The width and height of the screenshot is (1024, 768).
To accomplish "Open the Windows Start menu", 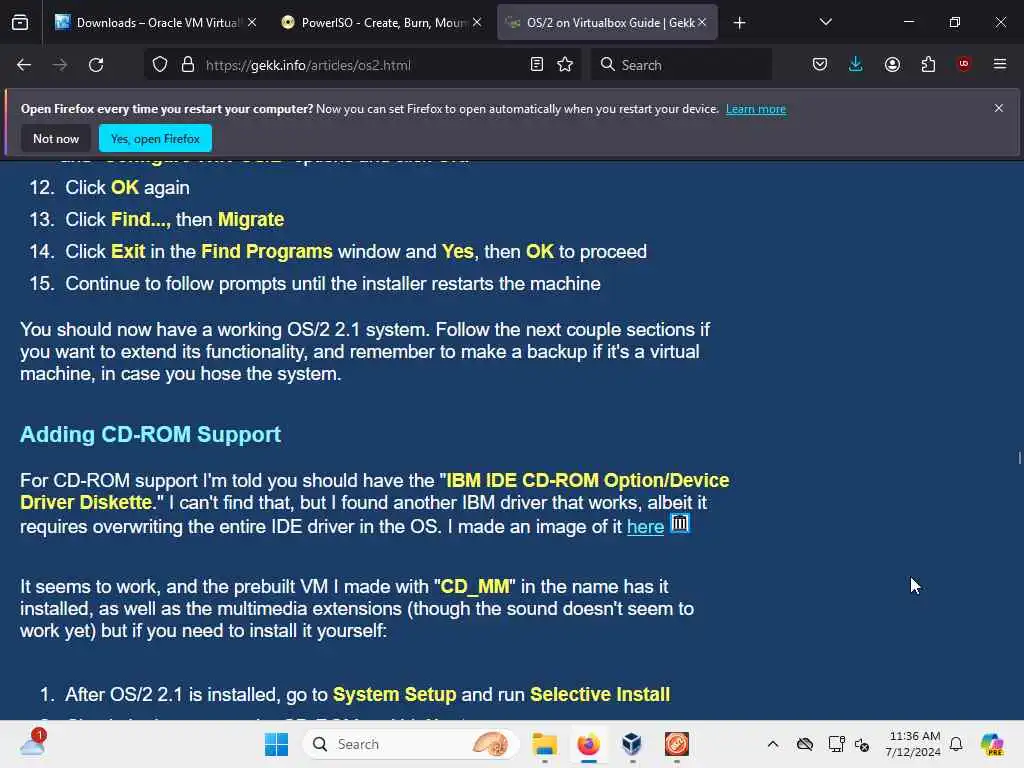I will 276,744.
